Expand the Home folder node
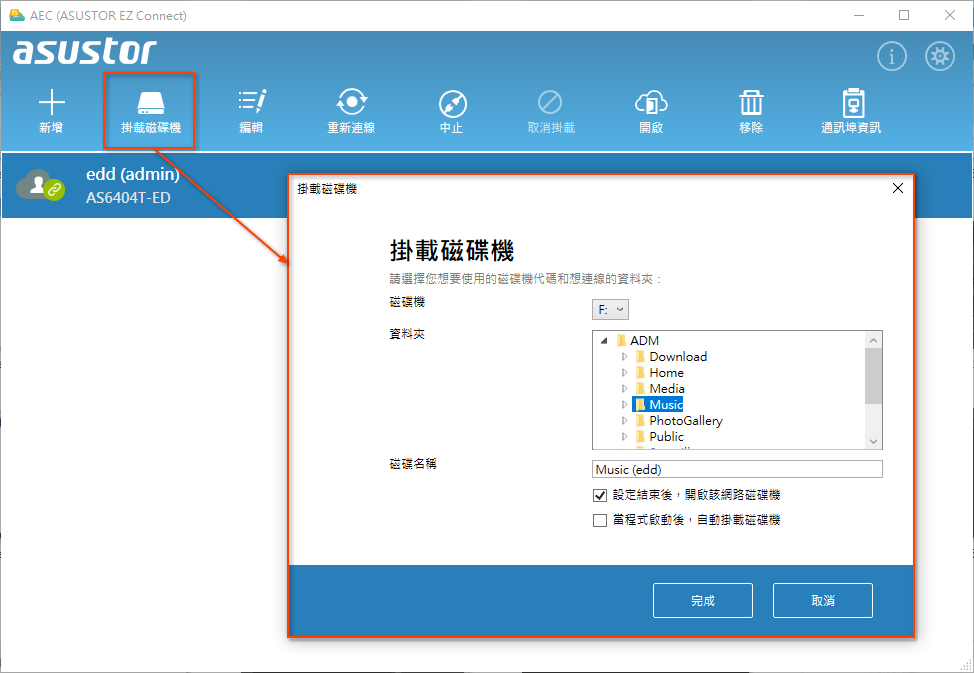The image size is (974, 673). click(x=624, y=373)
